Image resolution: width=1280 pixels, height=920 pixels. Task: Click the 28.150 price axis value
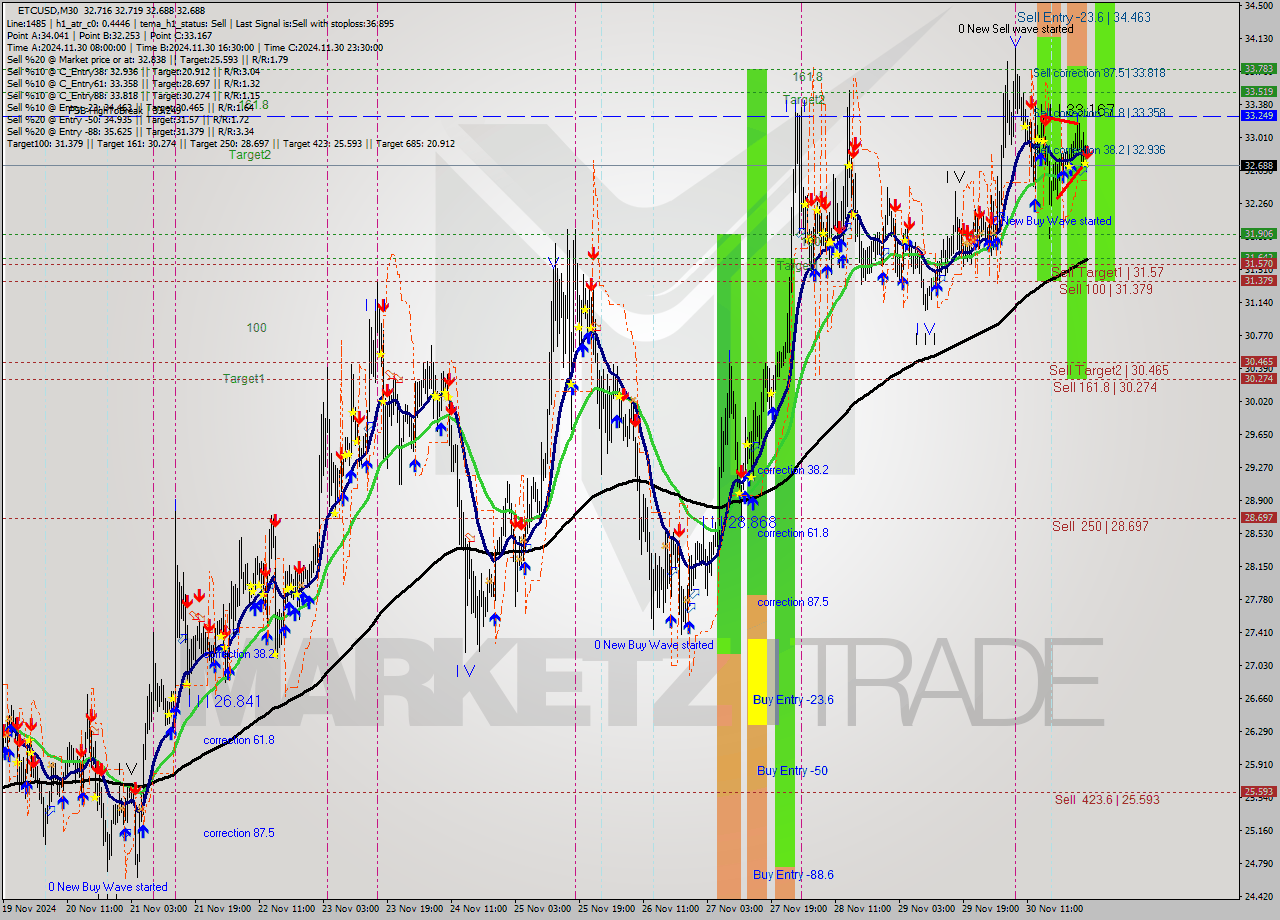click(1258, 566)
